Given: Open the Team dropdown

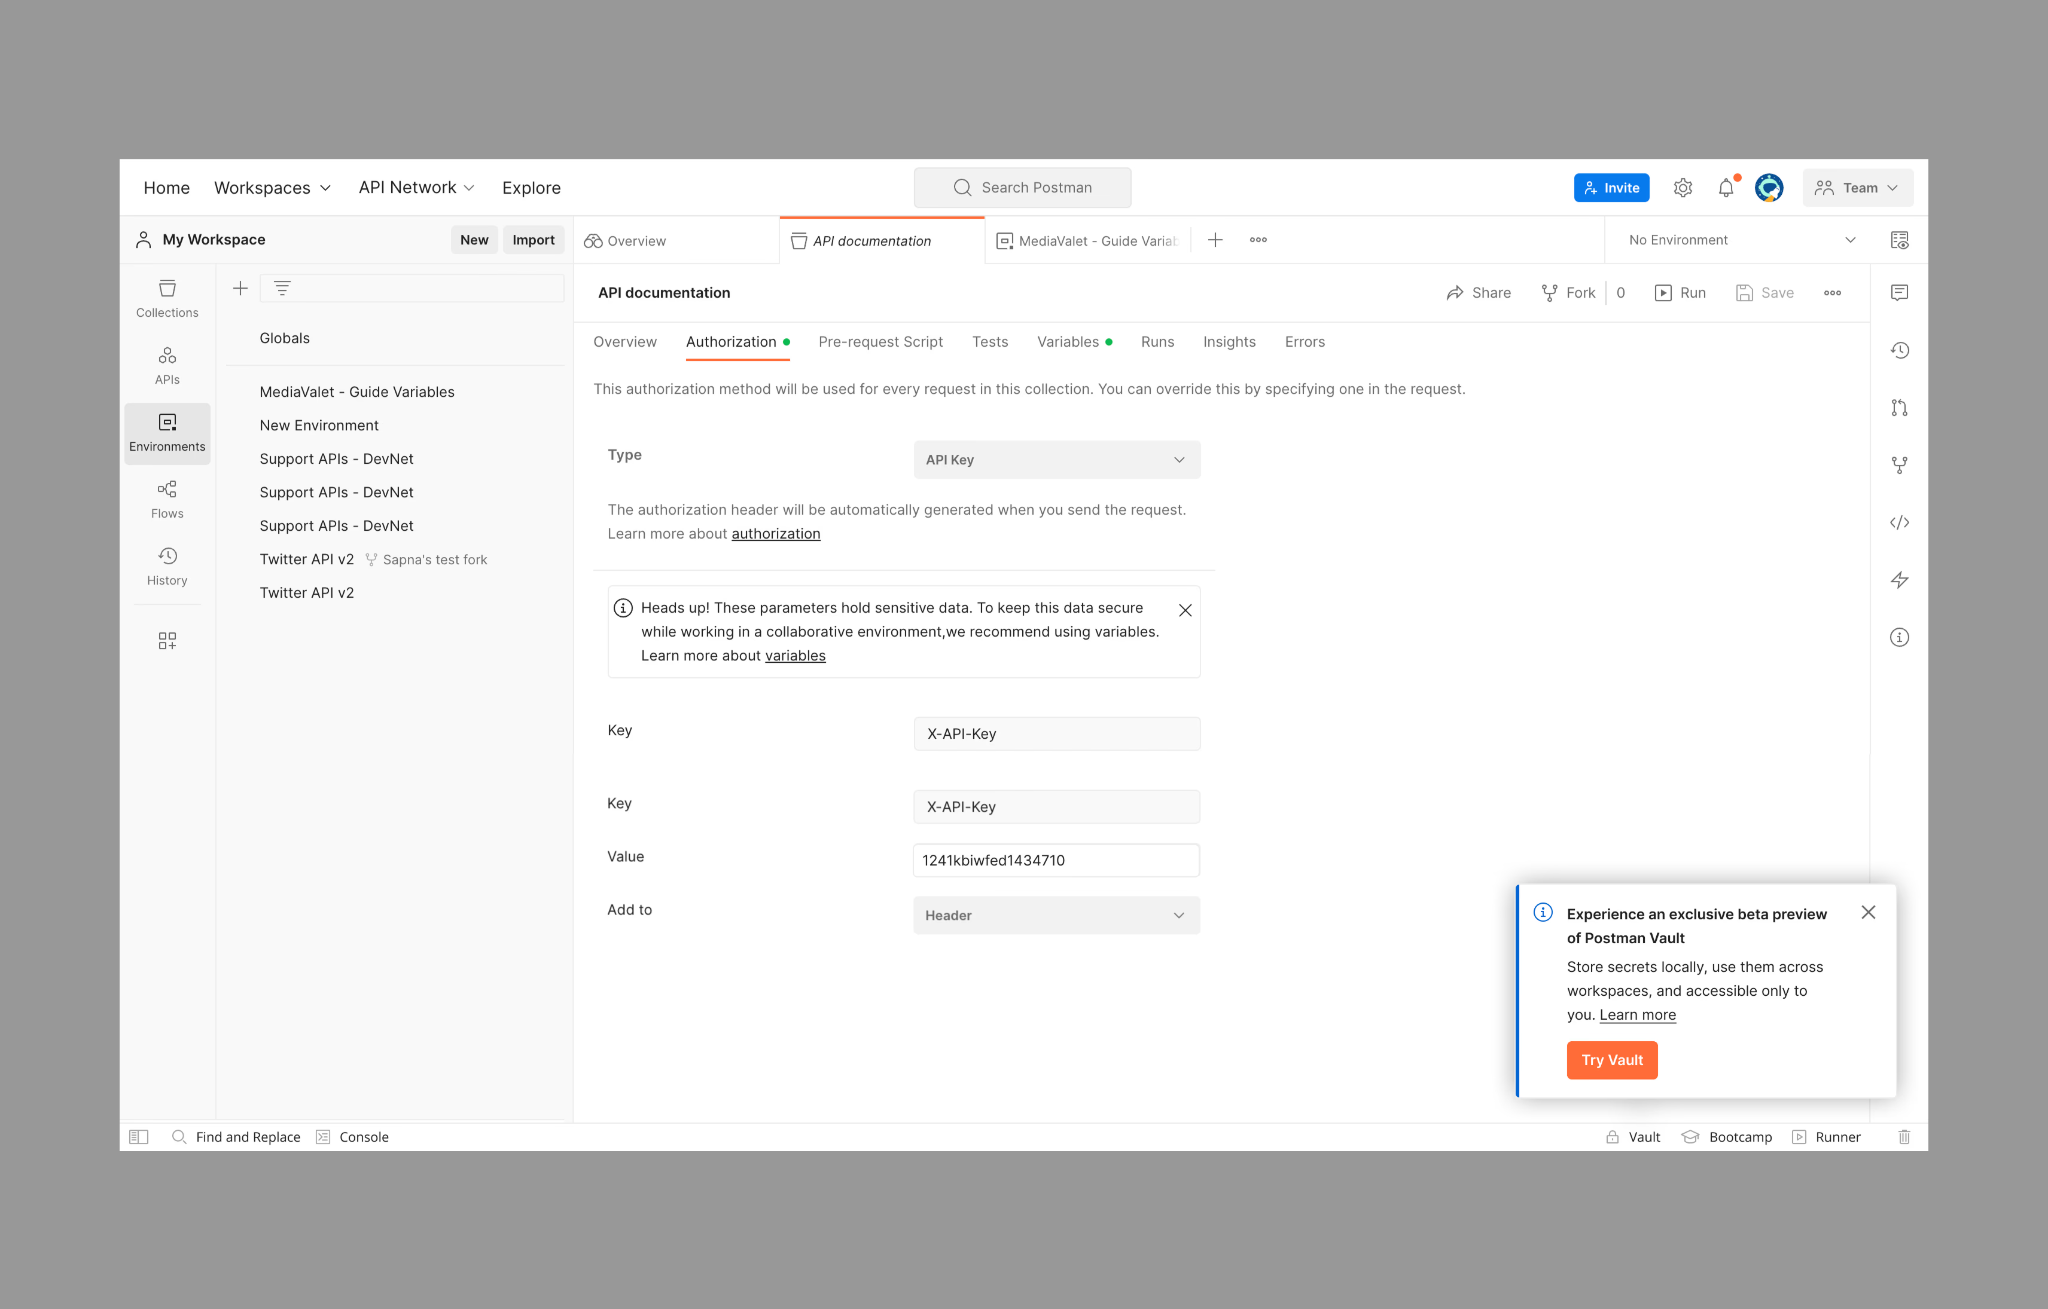Looking at the screenshot, I should [x=1857, y=188].
